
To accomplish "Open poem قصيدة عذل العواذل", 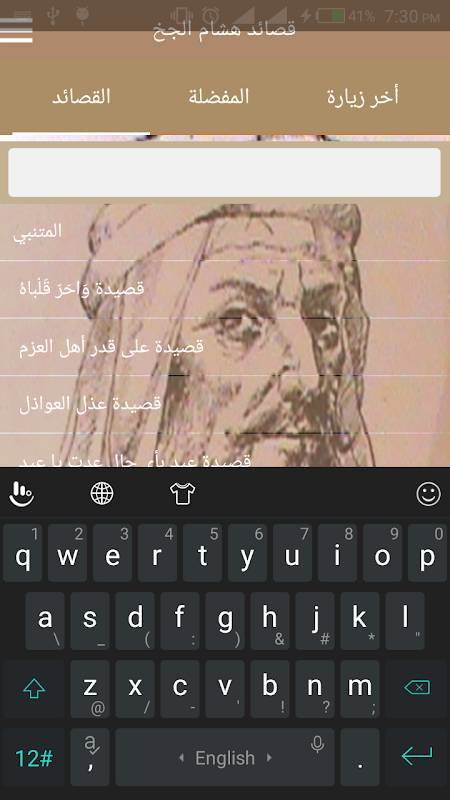I will [x=225, y=405].
